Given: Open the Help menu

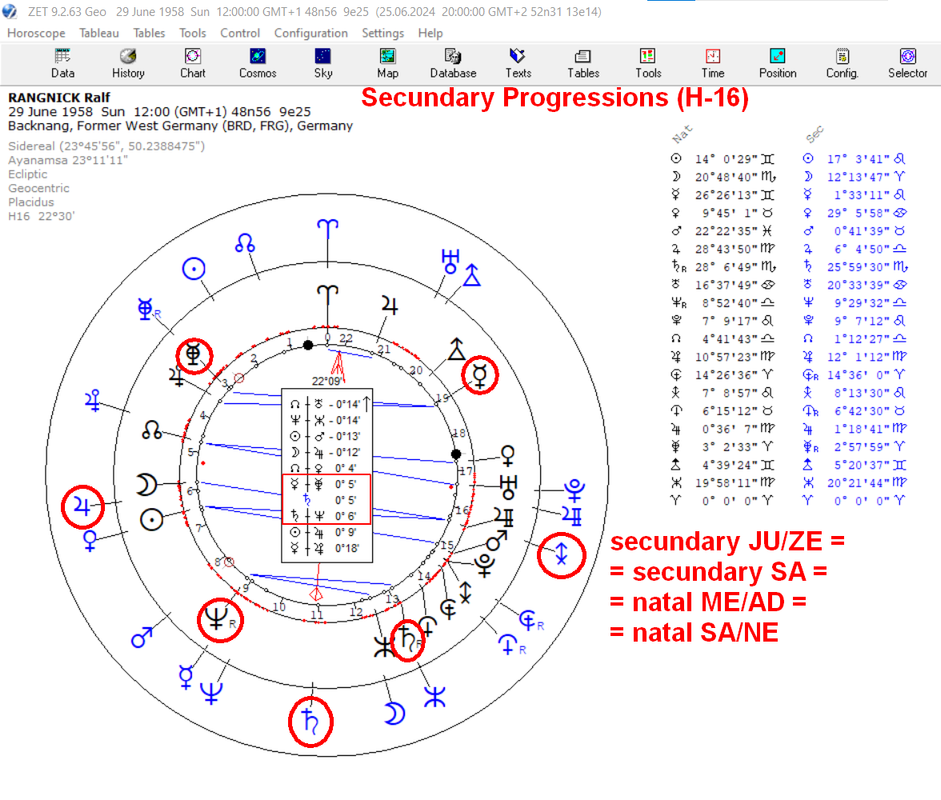Looking at the screenshot, I should point(430,33).
